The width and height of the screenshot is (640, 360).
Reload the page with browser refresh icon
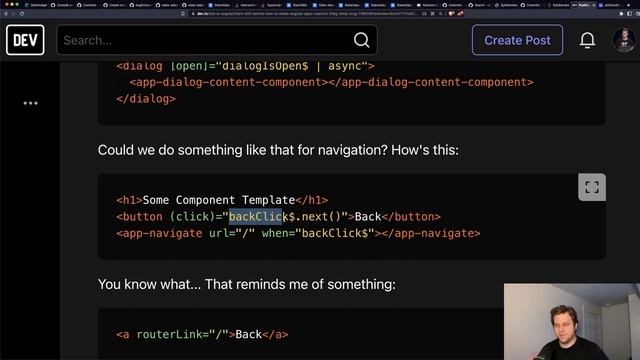pos(22,13)
